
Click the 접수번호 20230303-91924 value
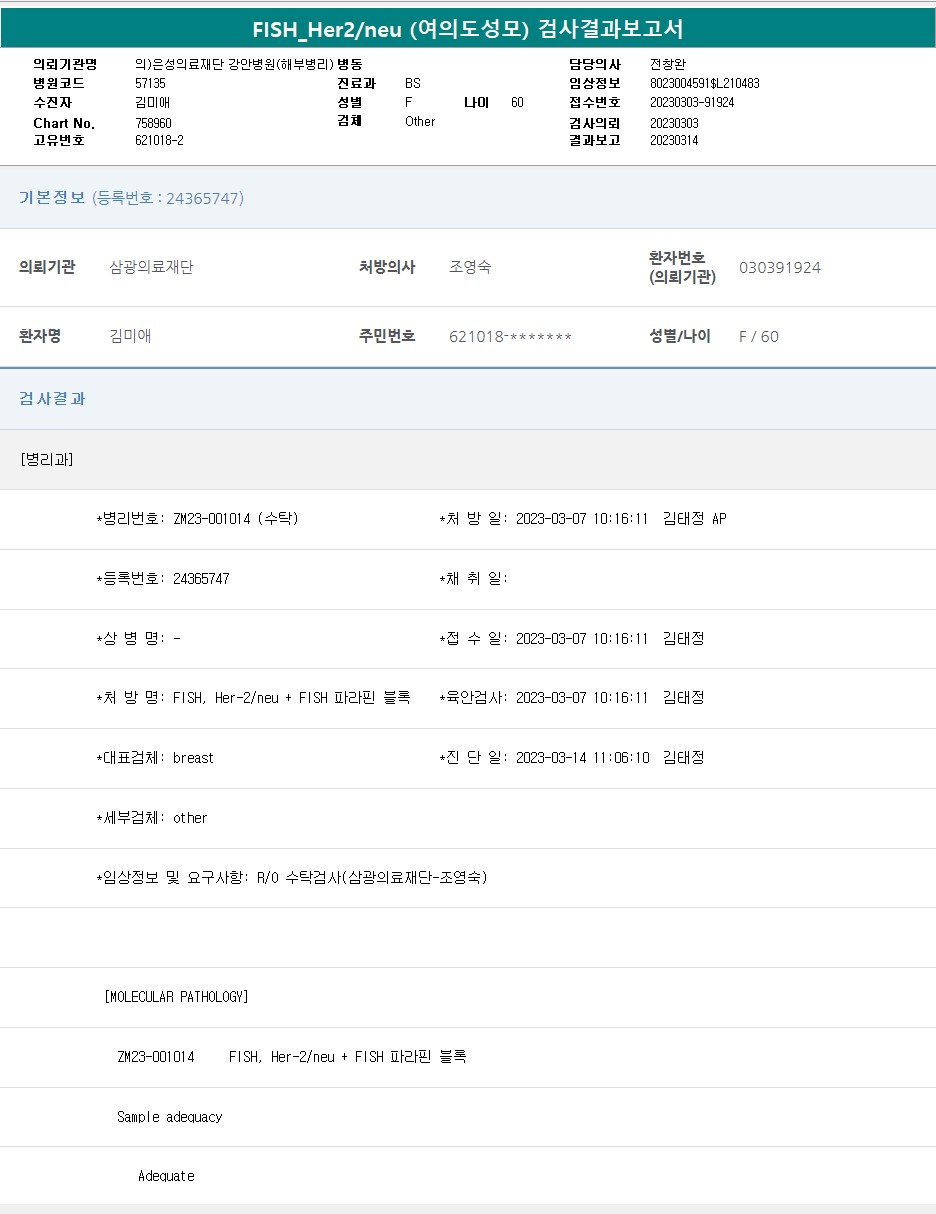(692, 102)
